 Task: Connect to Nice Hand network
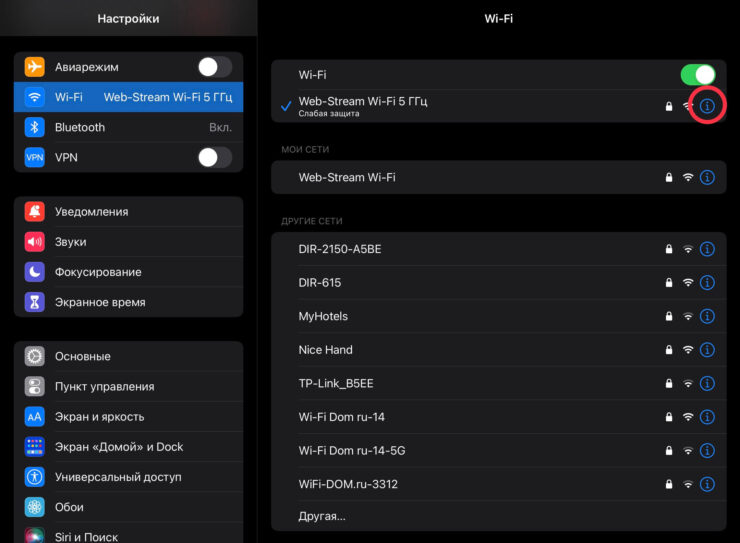click(498, 350)
